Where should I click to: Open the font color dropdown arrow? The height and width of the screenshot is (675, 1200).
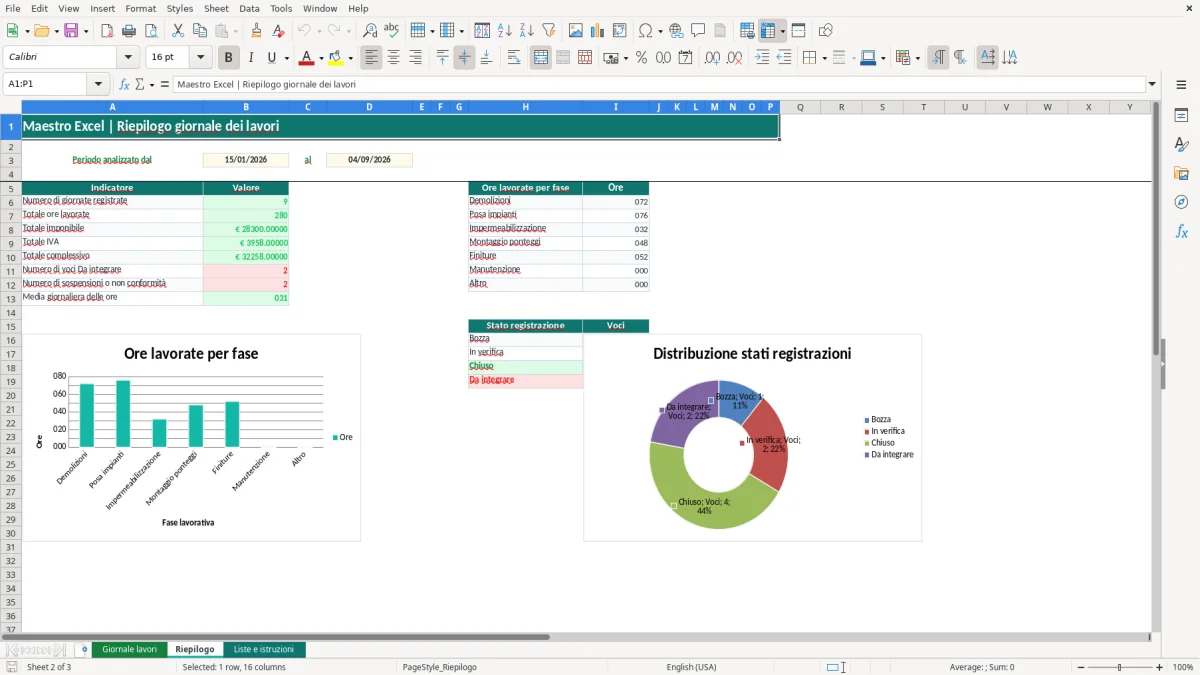coord(320,58)
